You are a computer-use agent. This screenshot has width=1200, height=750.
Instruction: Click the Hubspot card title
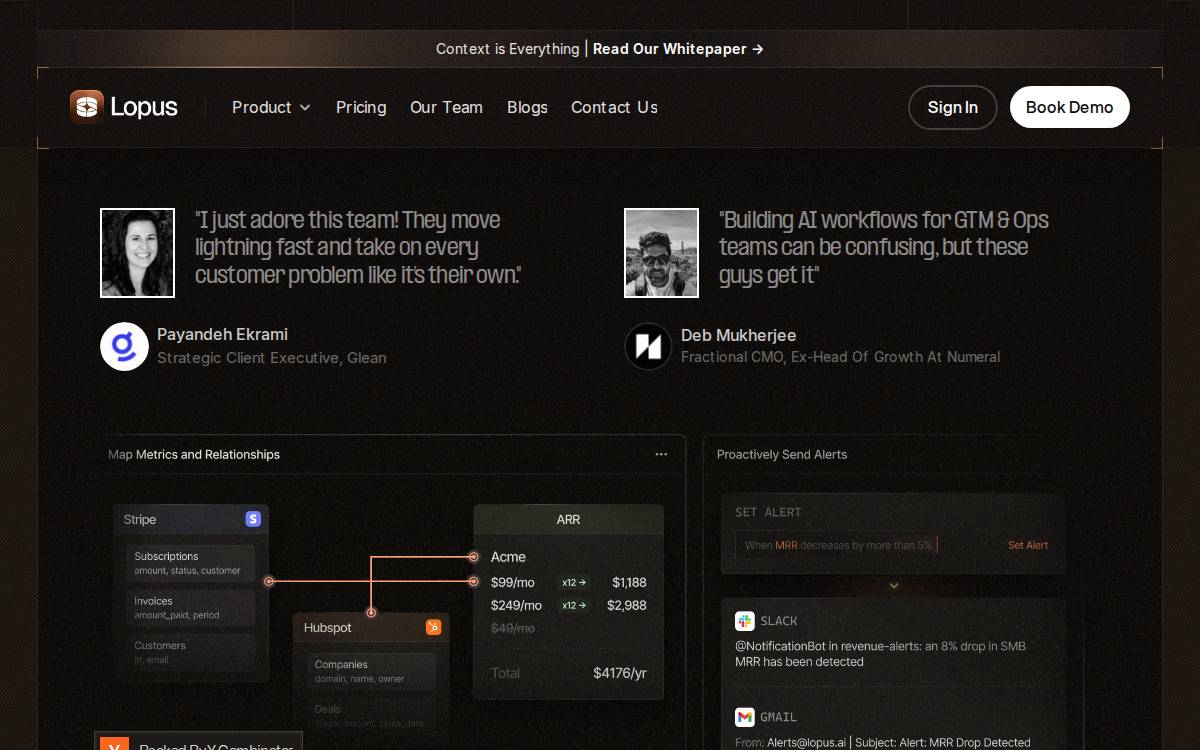coord(328,627)
